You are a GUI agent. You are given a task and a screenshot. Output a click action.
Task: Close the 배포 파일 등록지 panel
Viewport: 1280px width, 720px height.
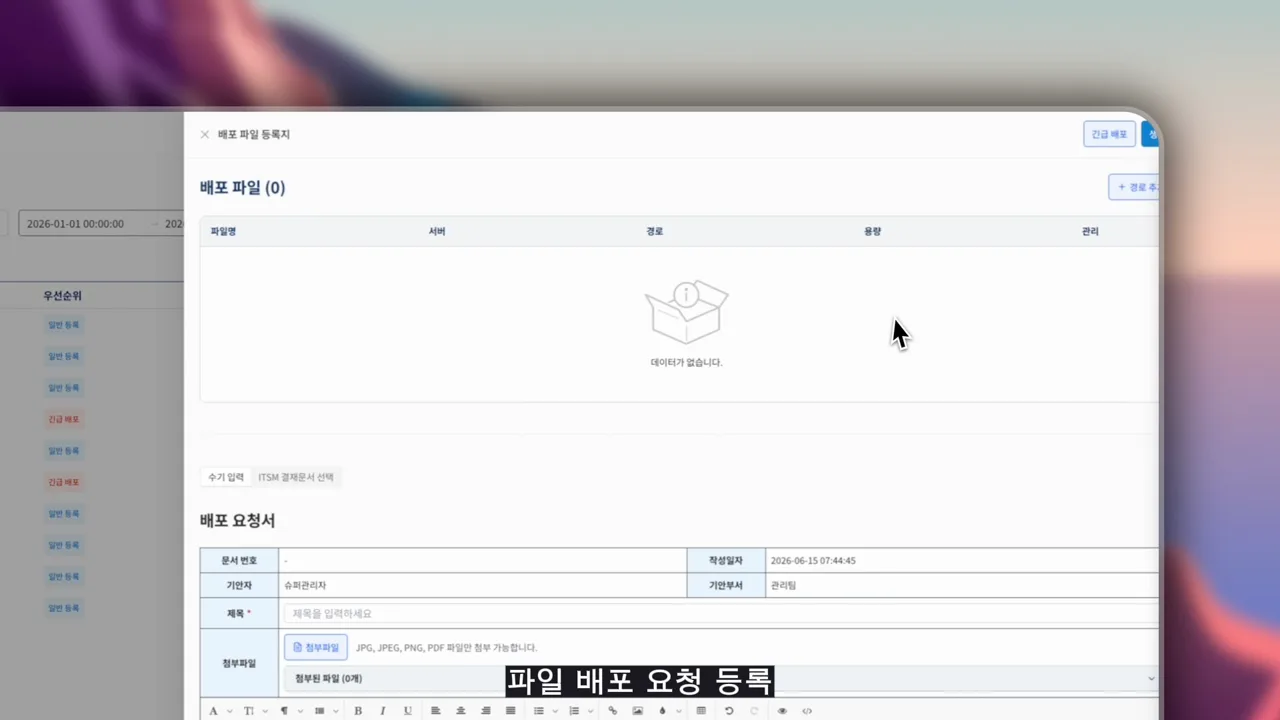205,134
